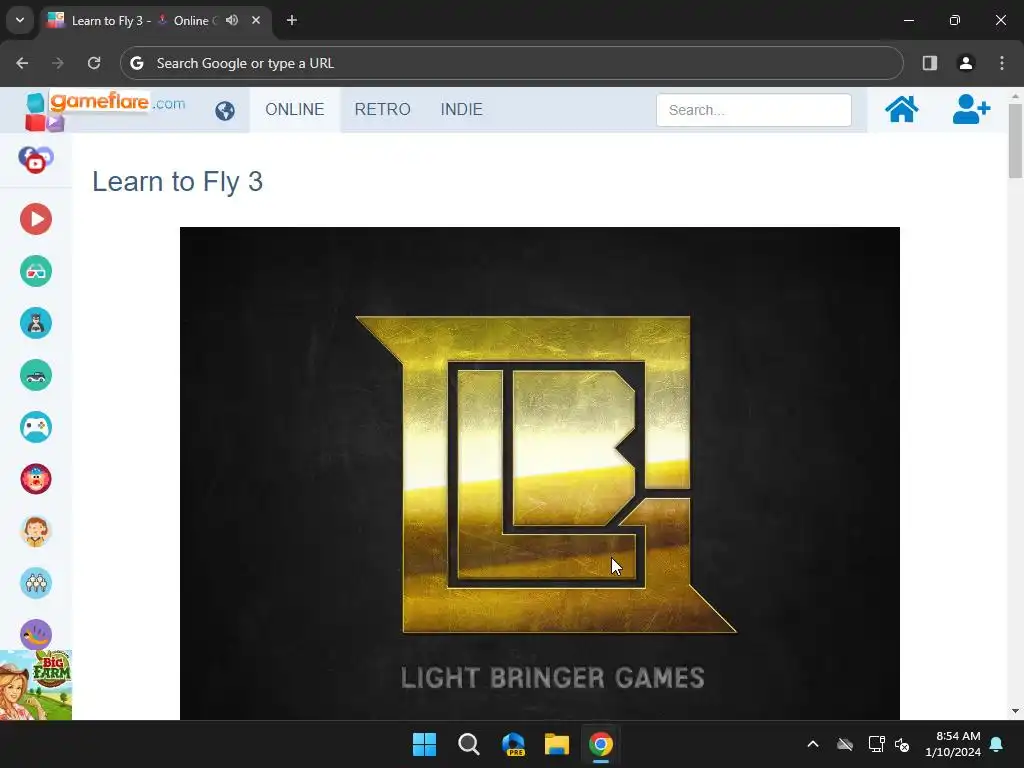Mute the tab using the speaker icon
Image resolution: width=1024 pixels, height=768 pixels.
[x=232, y=20]
